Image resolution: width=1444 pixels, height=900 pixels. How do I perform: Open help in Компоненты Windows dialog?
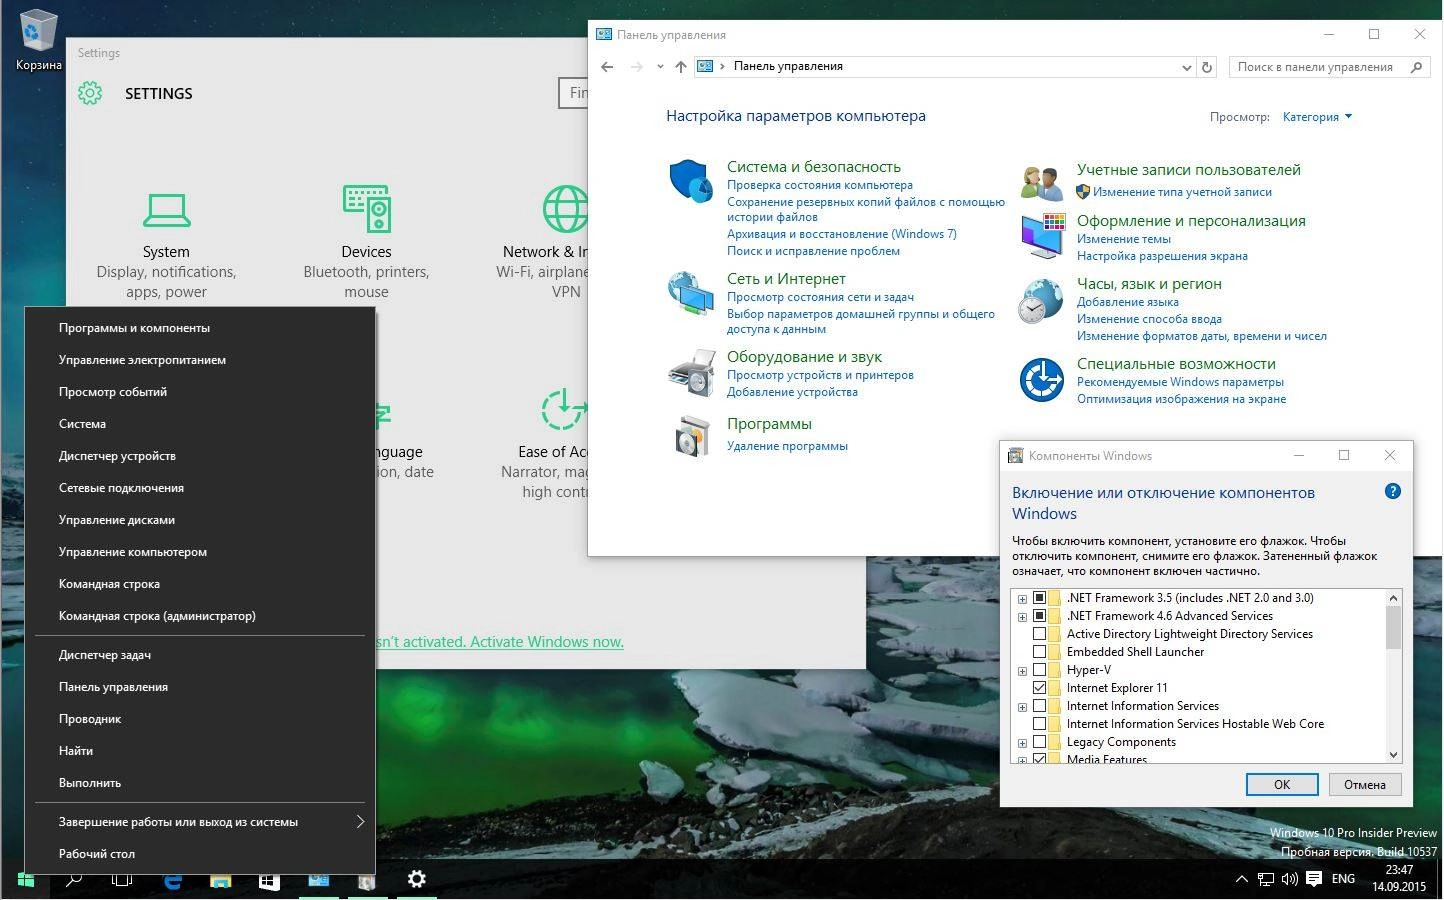[1392, 491]
